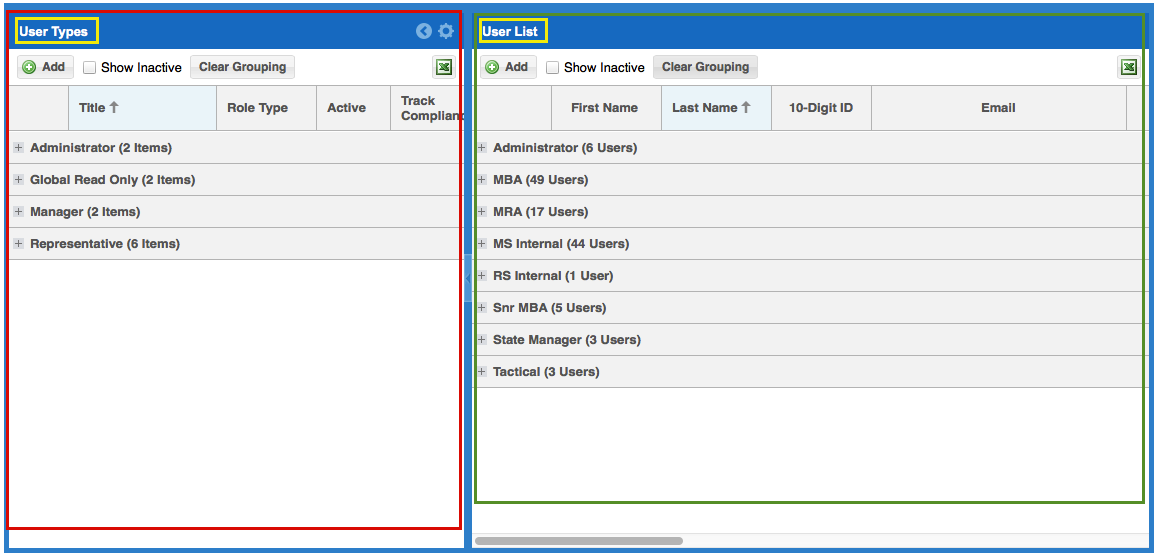The height and width of the screenshot is (553, 1155).
Task: Expand the Administrator (2 Items) group
Action: coord(19,148)
